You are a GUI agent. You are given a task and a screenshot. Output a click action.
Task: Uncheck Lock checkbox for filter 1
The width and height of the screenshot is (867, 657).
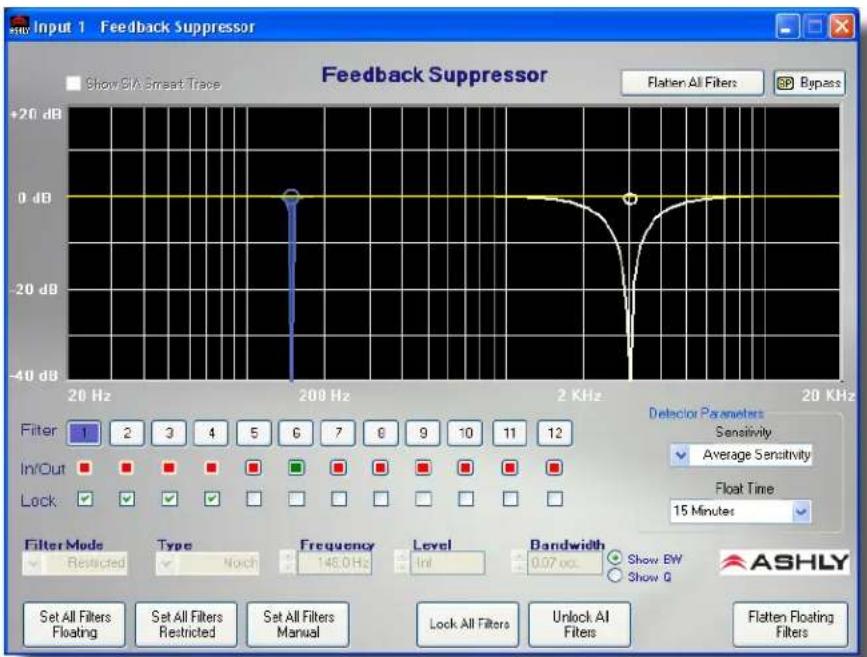85,499
